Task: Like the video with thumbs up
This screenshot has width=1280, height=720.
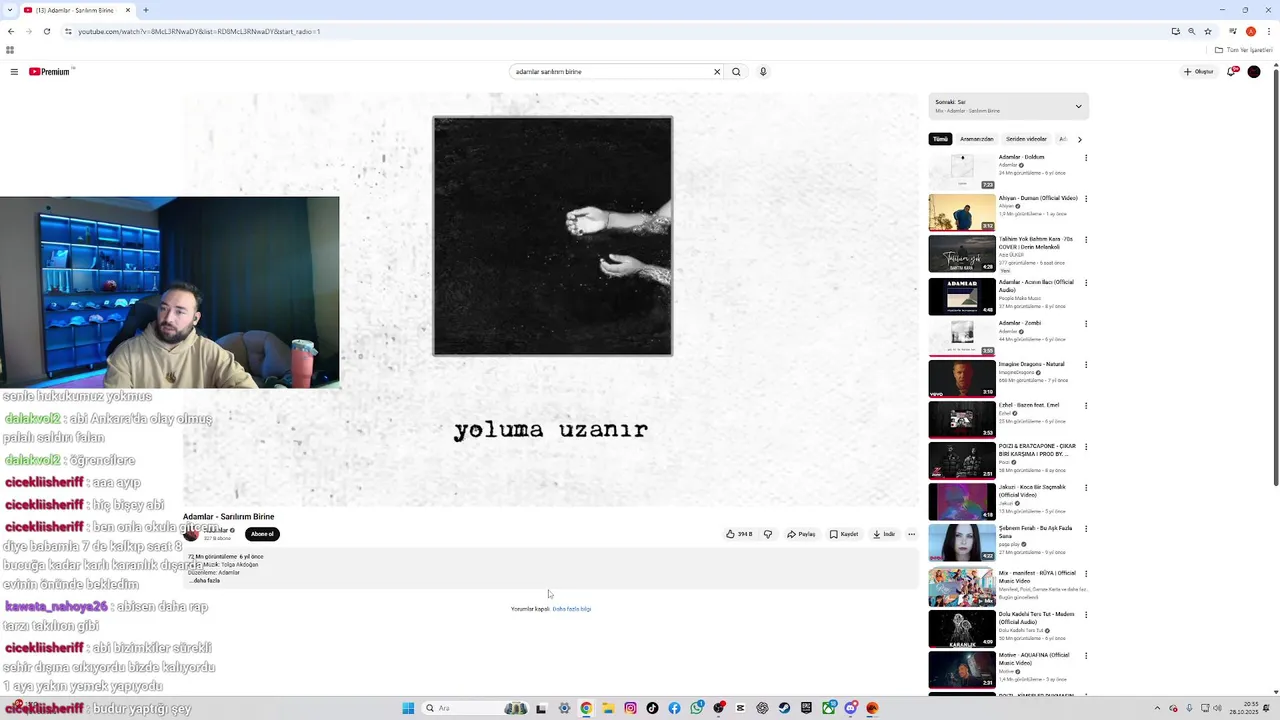Action: (739, 534)
